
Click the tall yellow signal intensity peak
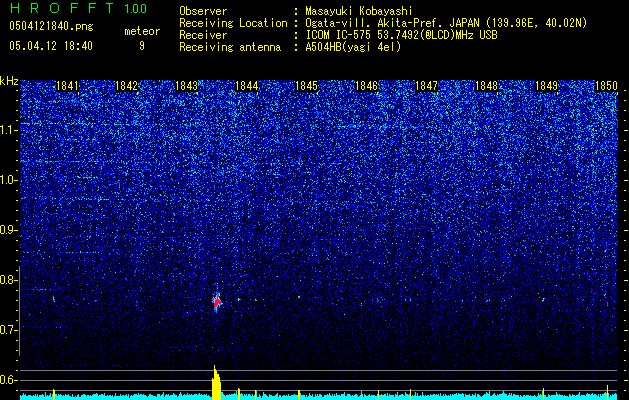pos(216,382)
